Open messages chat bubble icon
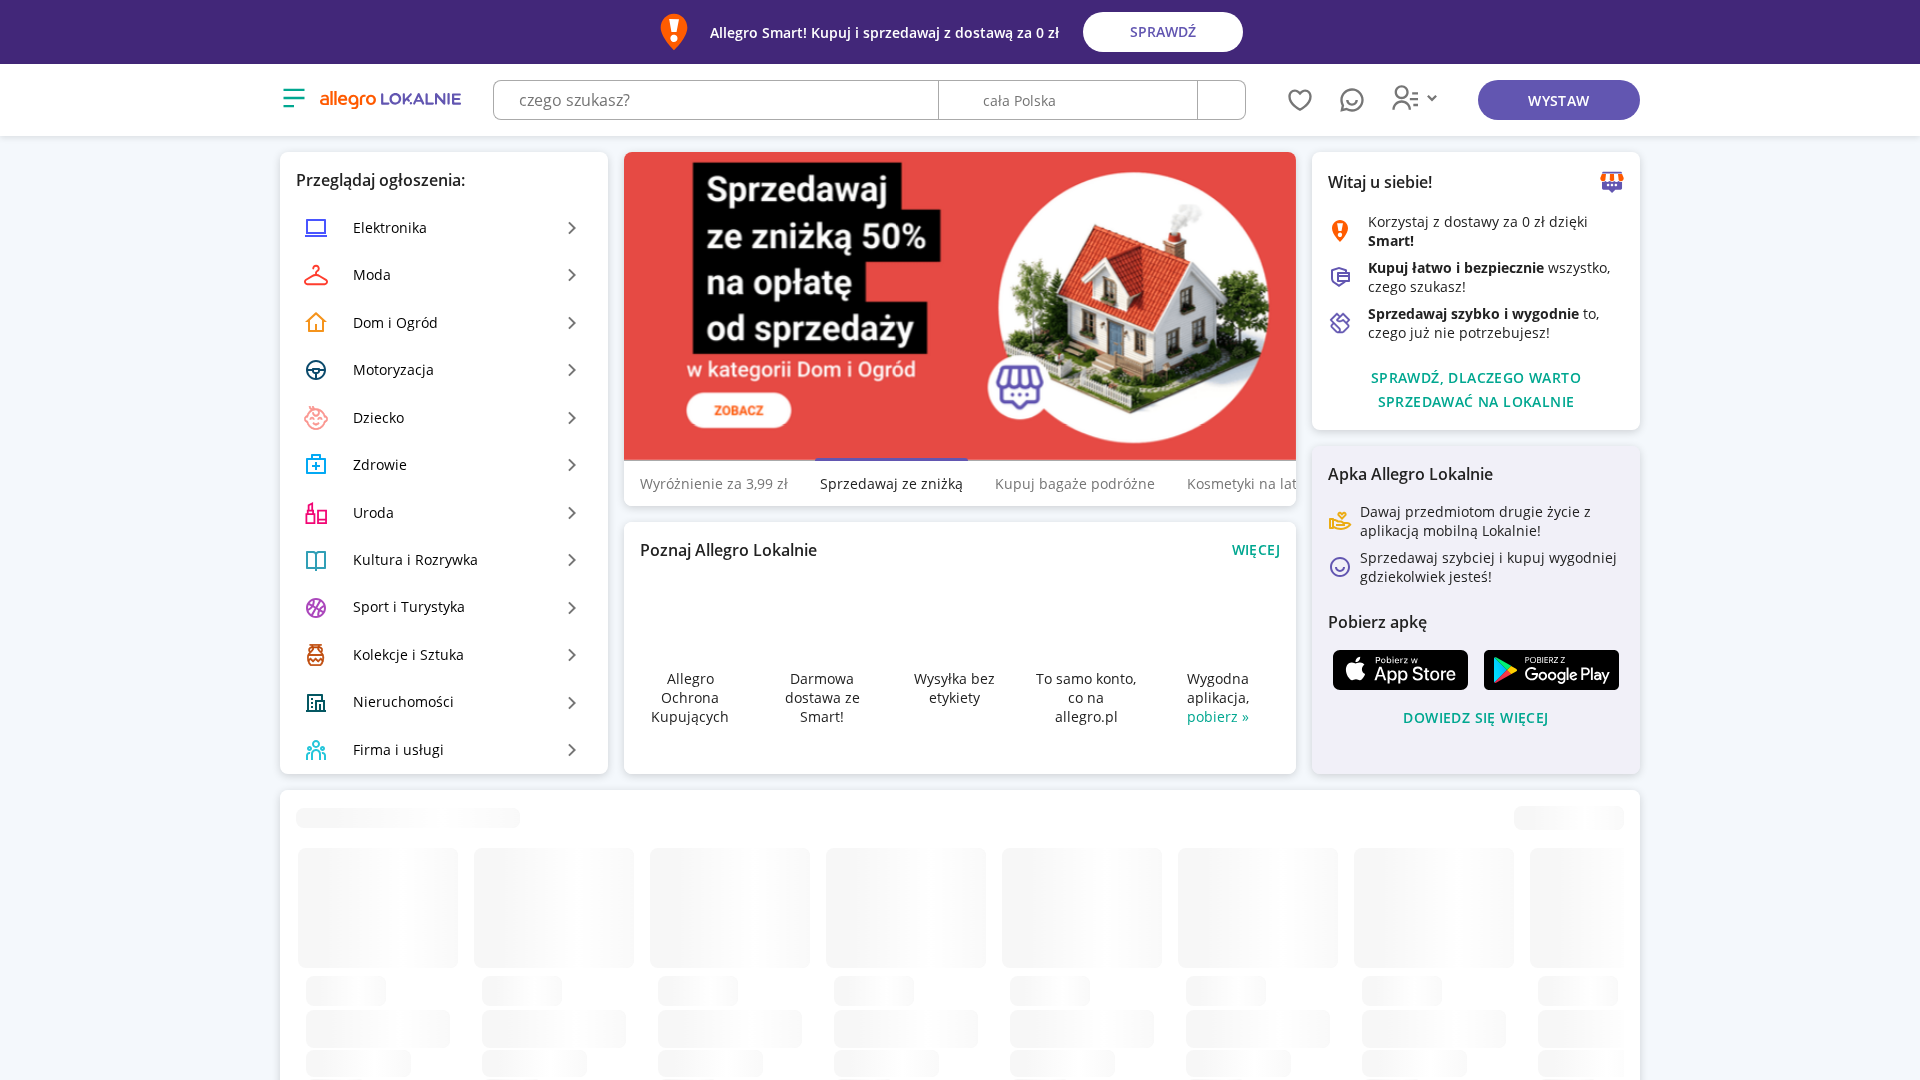Viewport: 1920px width, 1080px height. (x=1352, y=100)
